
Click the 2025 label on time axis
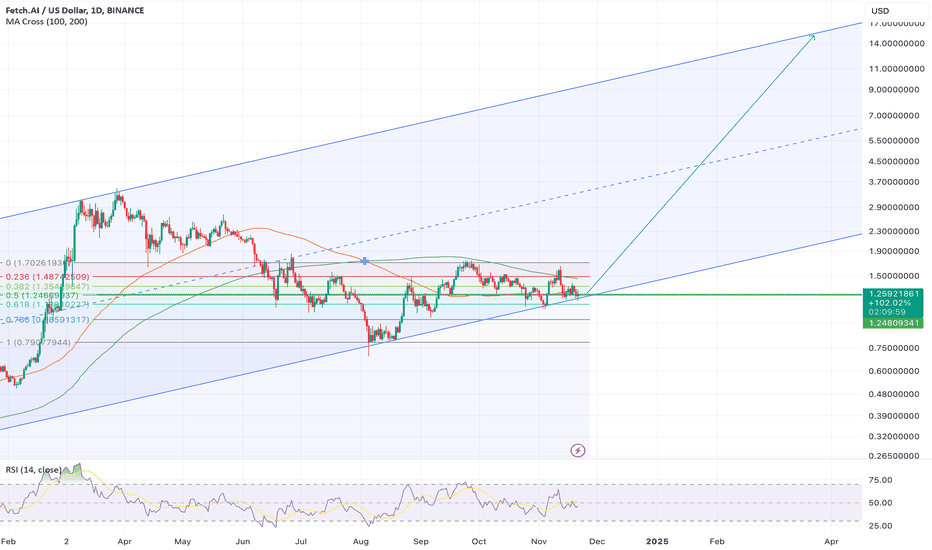click(x=657, y=542)
